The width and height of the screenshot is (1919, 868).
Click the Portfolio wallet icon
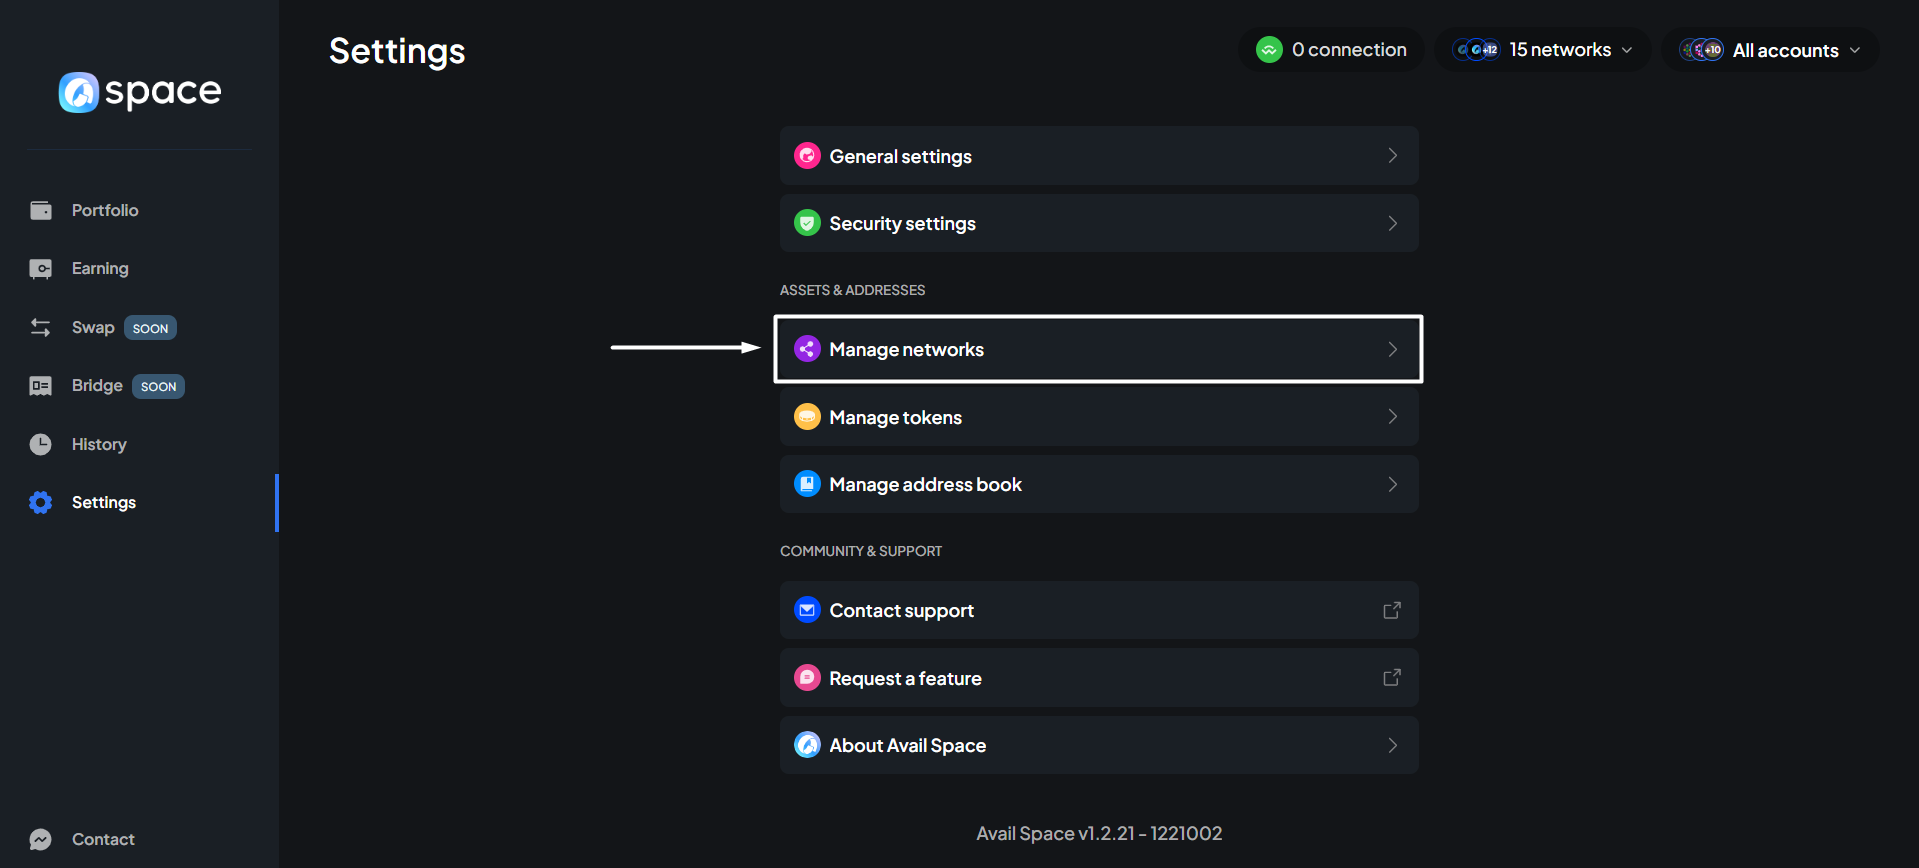point(41,210)
